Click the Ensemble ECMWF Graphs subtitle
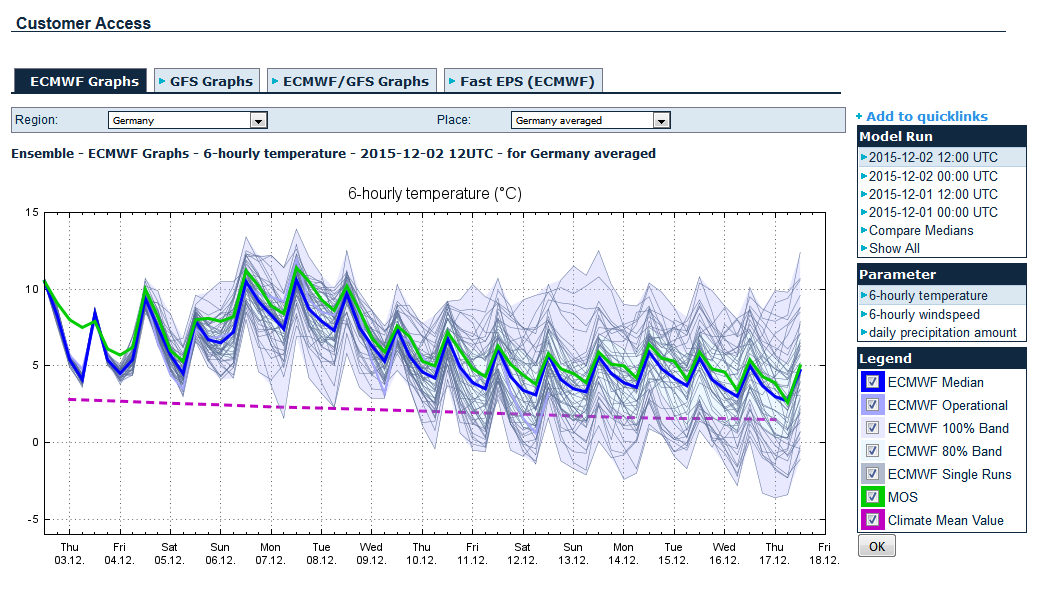1039x595 pixels. tap(333, 154)
